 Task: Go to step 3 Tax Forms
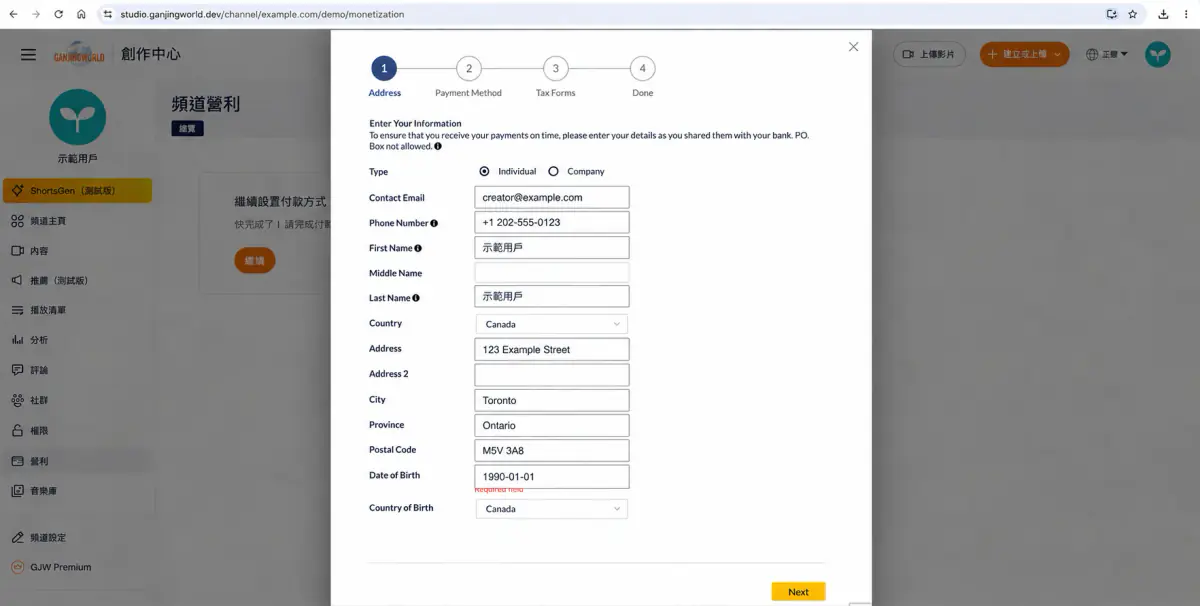(x=555, y=69)
